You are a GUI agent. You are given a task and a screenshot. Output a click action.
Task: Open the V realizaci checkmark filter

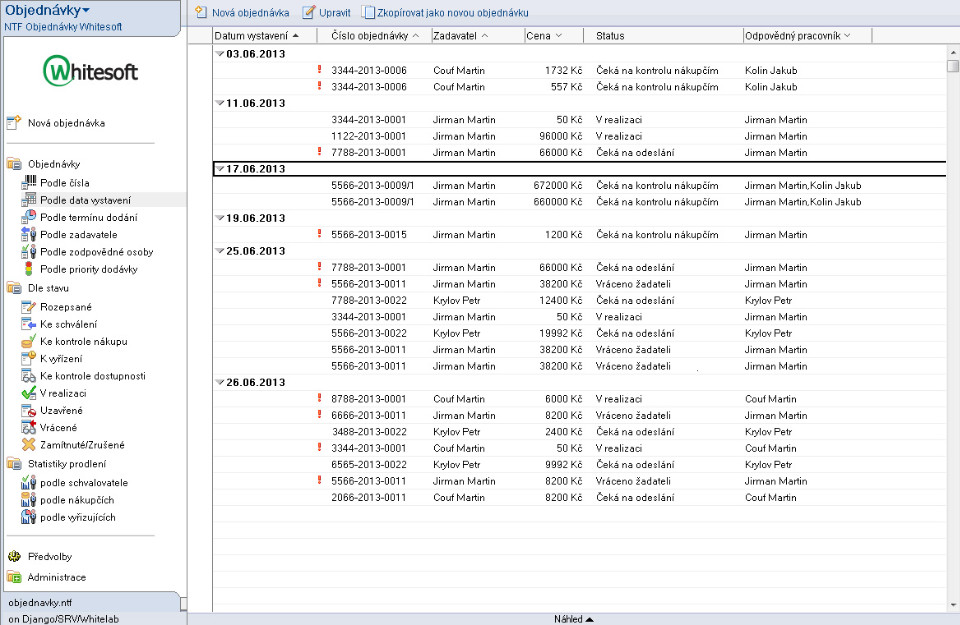pyautogui.click(x=29, y=393)
